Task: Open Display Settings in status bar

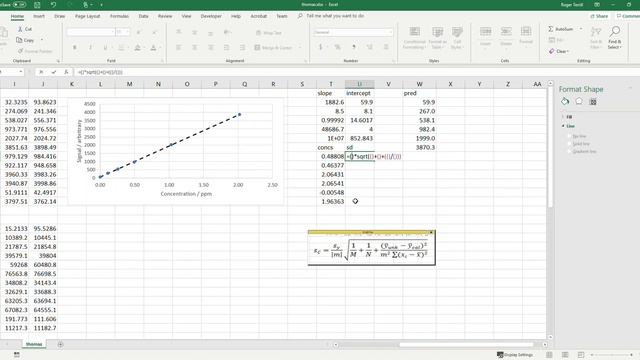Action: 515,355
